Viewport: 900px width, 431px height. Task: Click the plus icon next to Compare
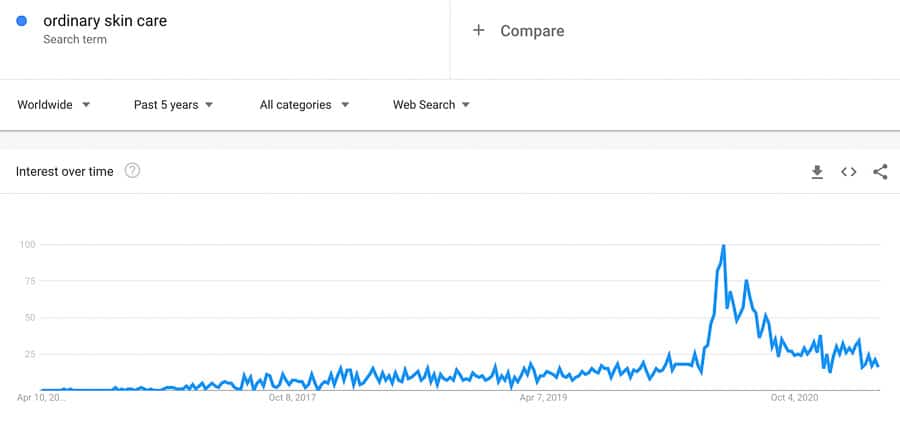click(478, 31)
